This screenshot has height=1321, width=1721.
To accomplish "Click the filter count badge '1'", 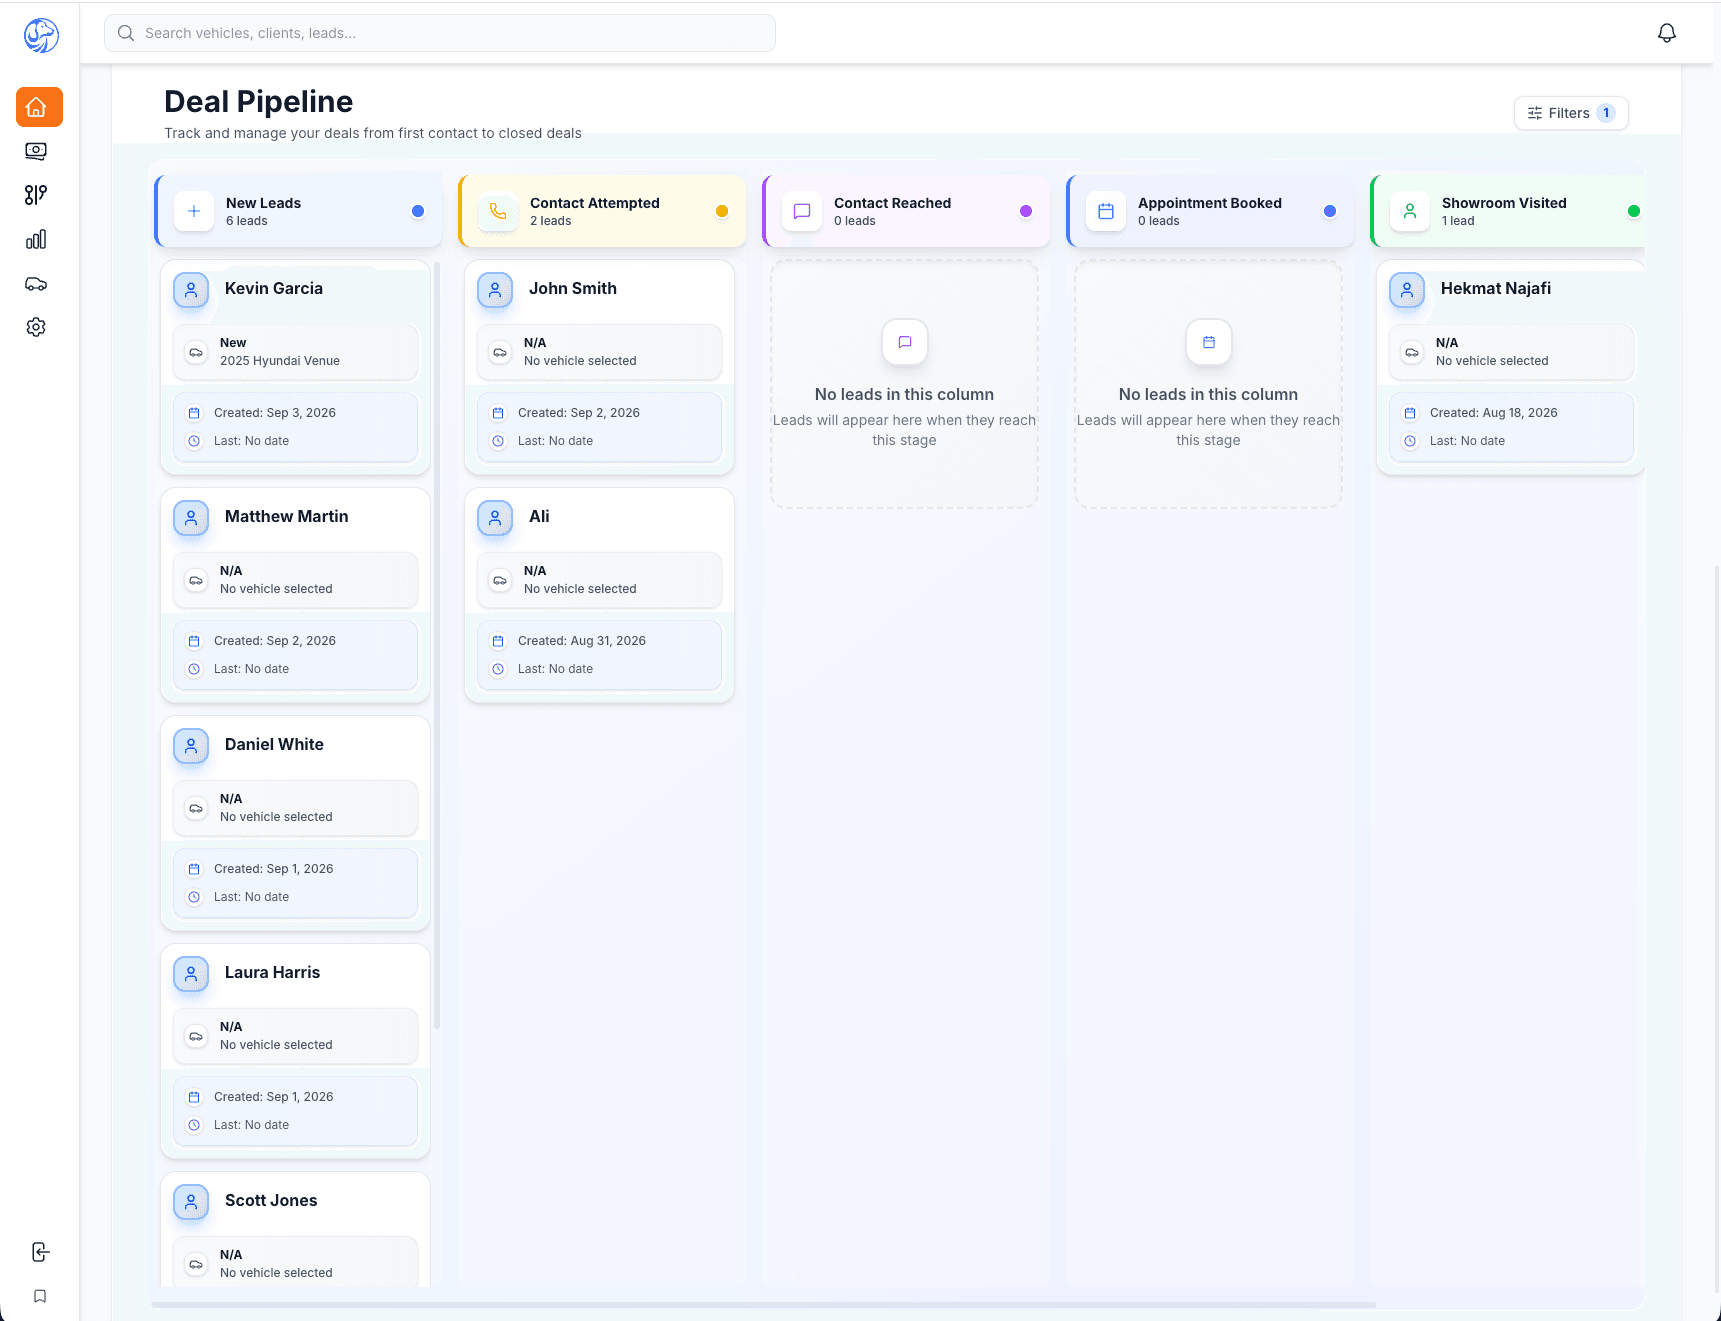I will 1606,113.
